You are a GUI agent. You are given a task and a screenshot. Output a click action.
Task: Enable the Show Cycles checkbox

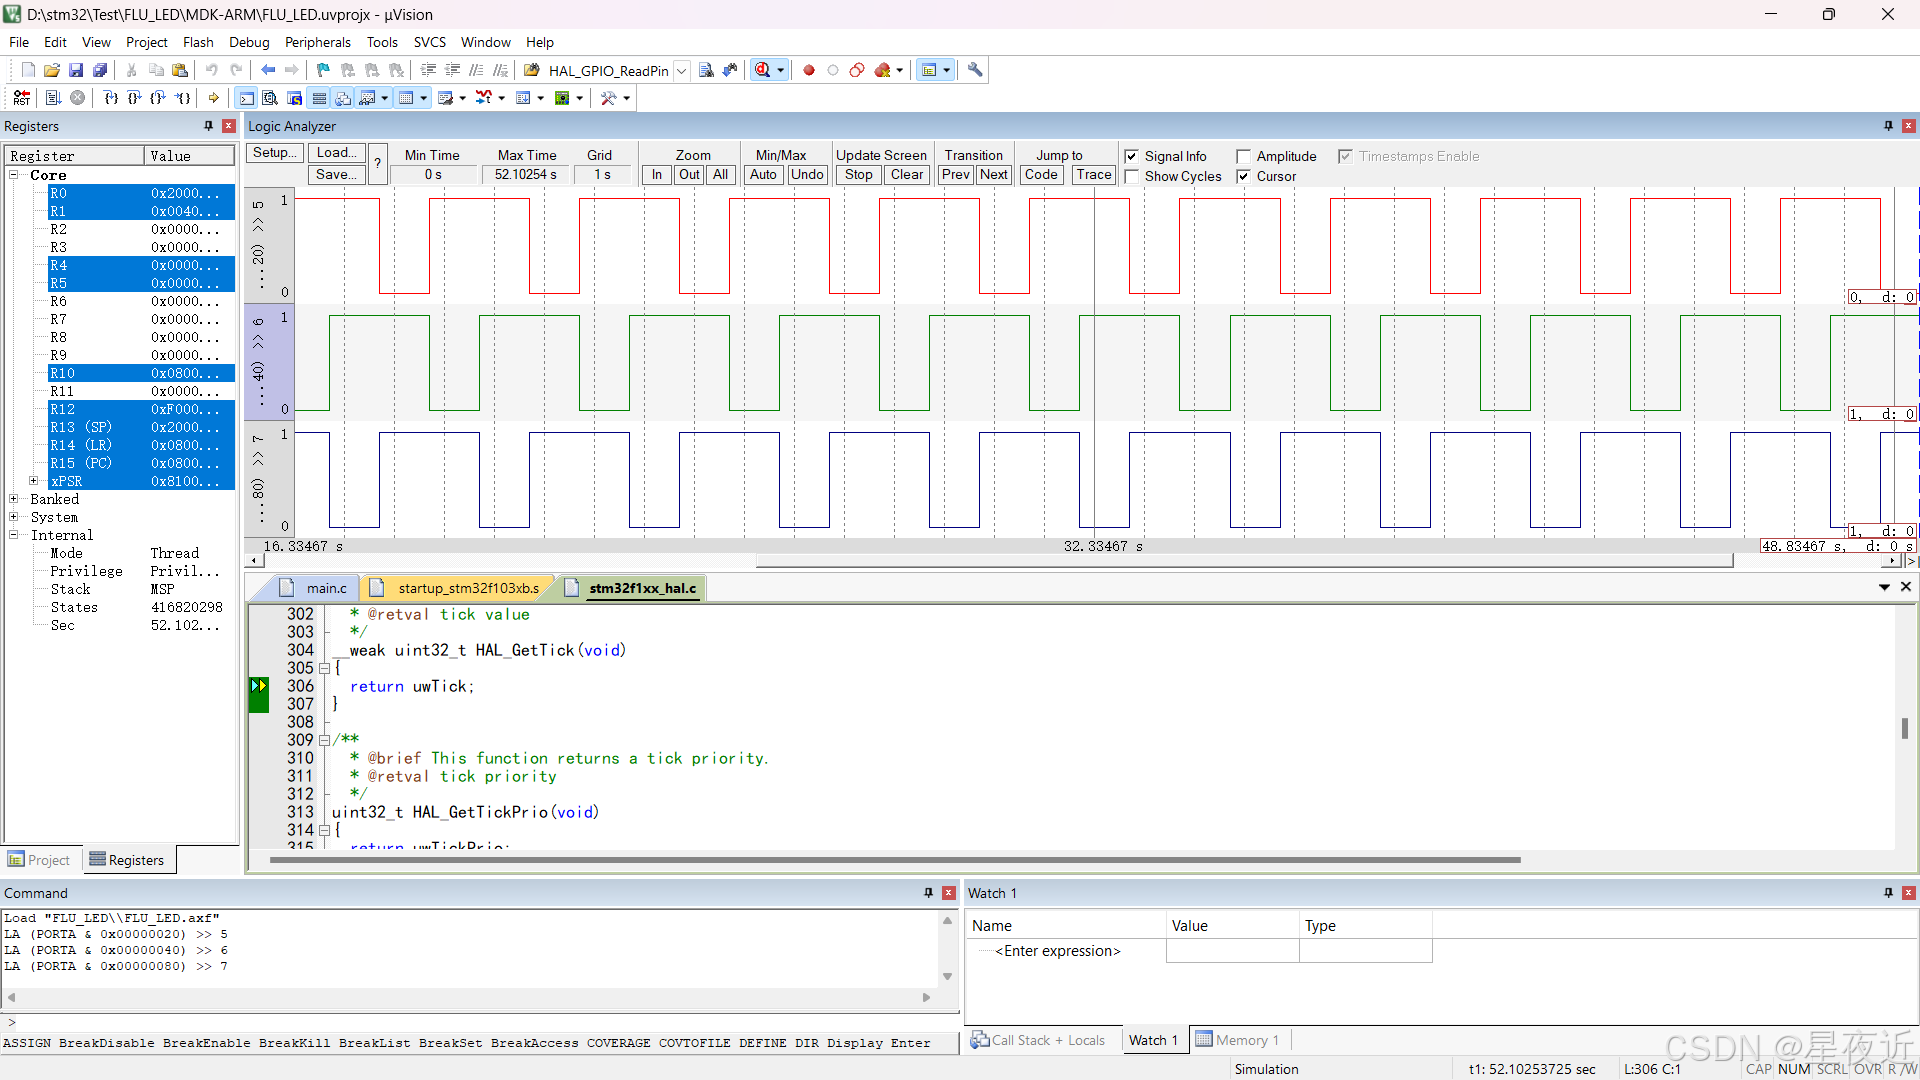pos(1131,177)
